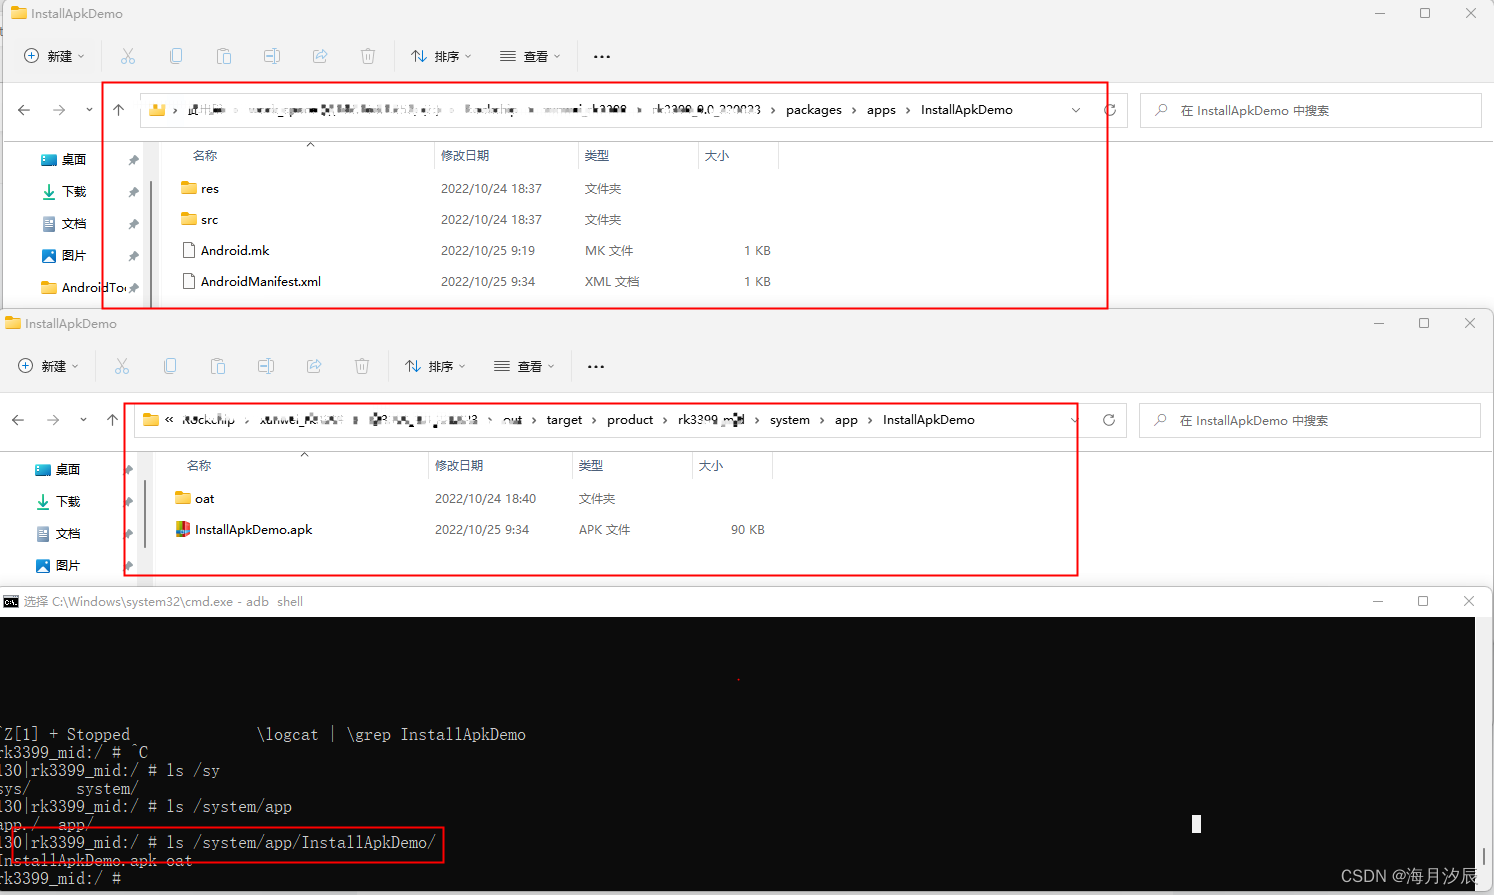Click the Cut icon in the top toolbar

tap(128, 56)
